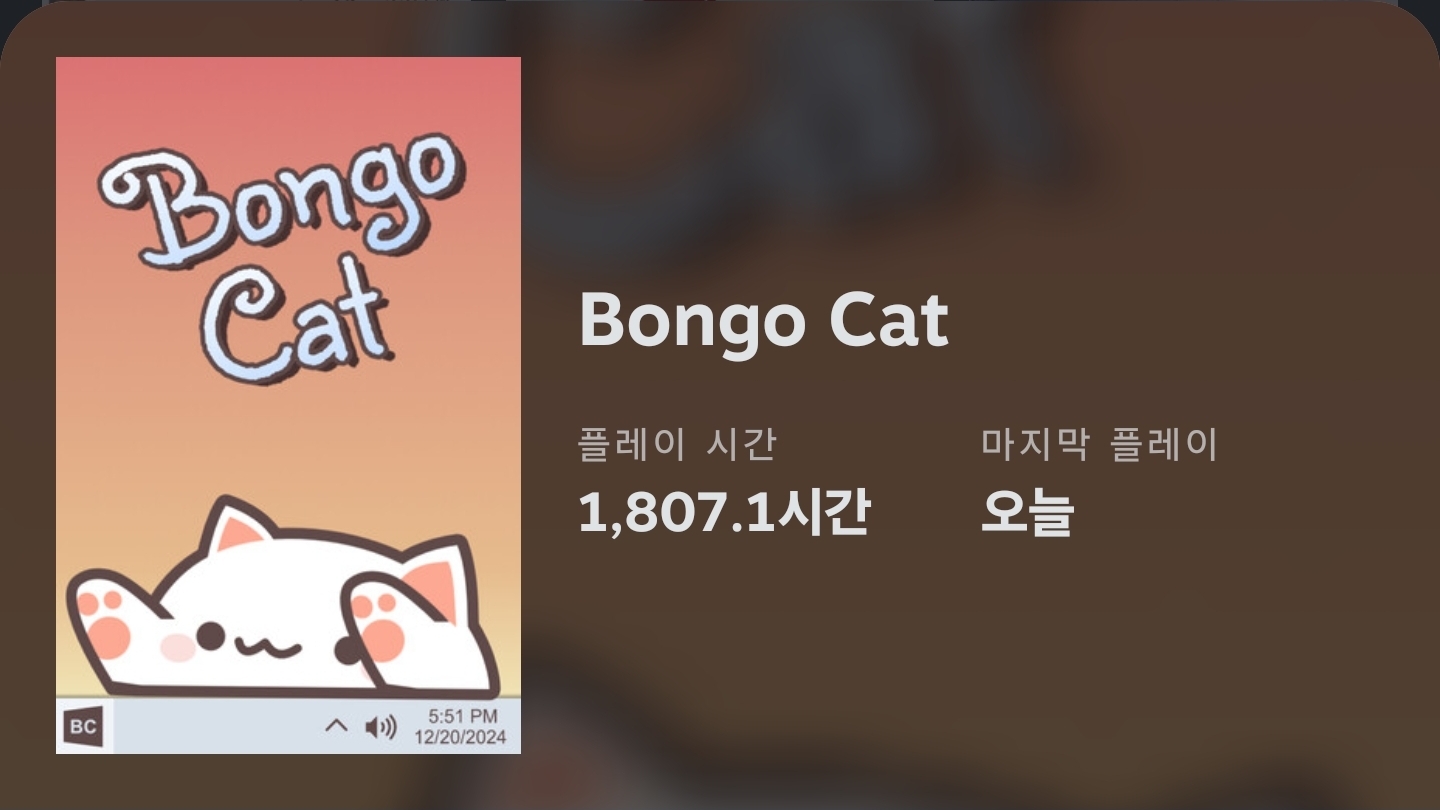
Task: Click the 12/20/2024 date text
Action: (461, 738)
